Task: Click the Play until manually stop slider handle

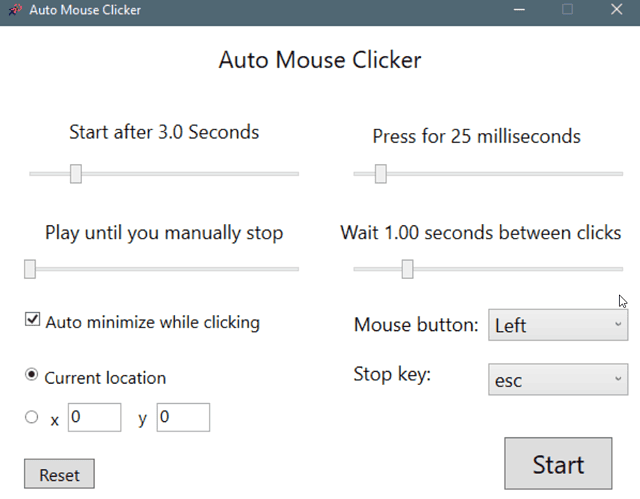Action: click(x=30, y=269)
